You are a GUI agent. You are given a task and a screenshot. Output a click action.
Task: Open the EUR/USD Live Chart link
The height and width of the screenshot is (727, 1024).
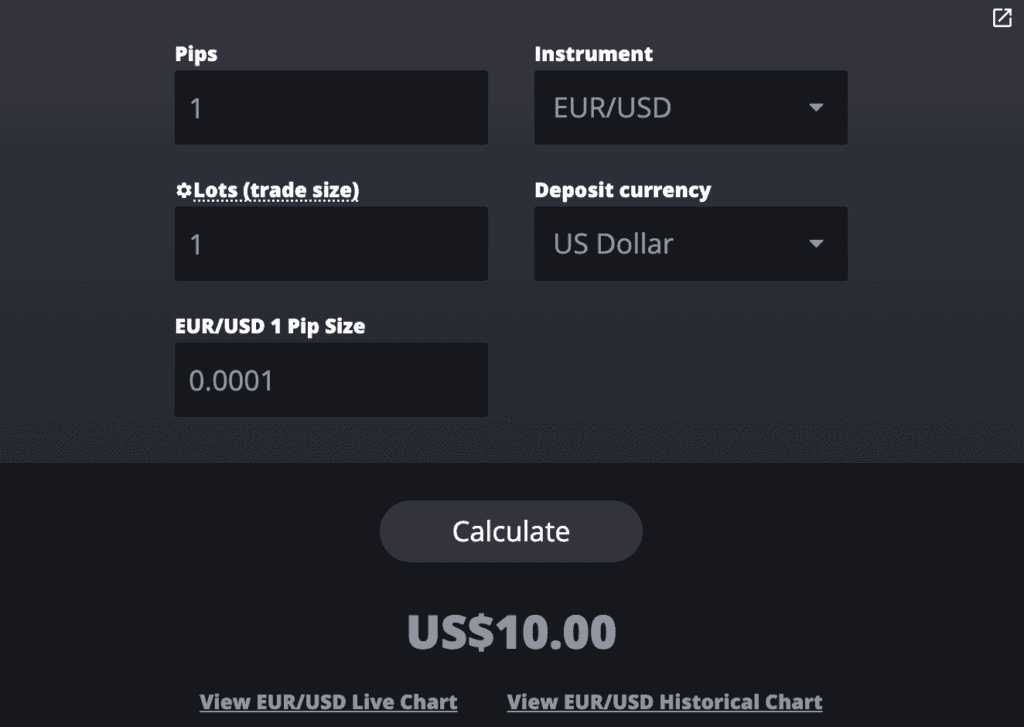328,701
